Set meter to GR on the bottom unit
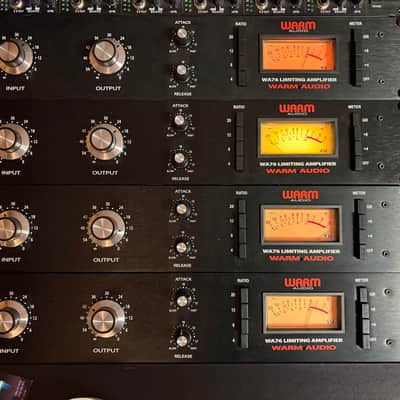400x400 pixels. click(364, 295)
